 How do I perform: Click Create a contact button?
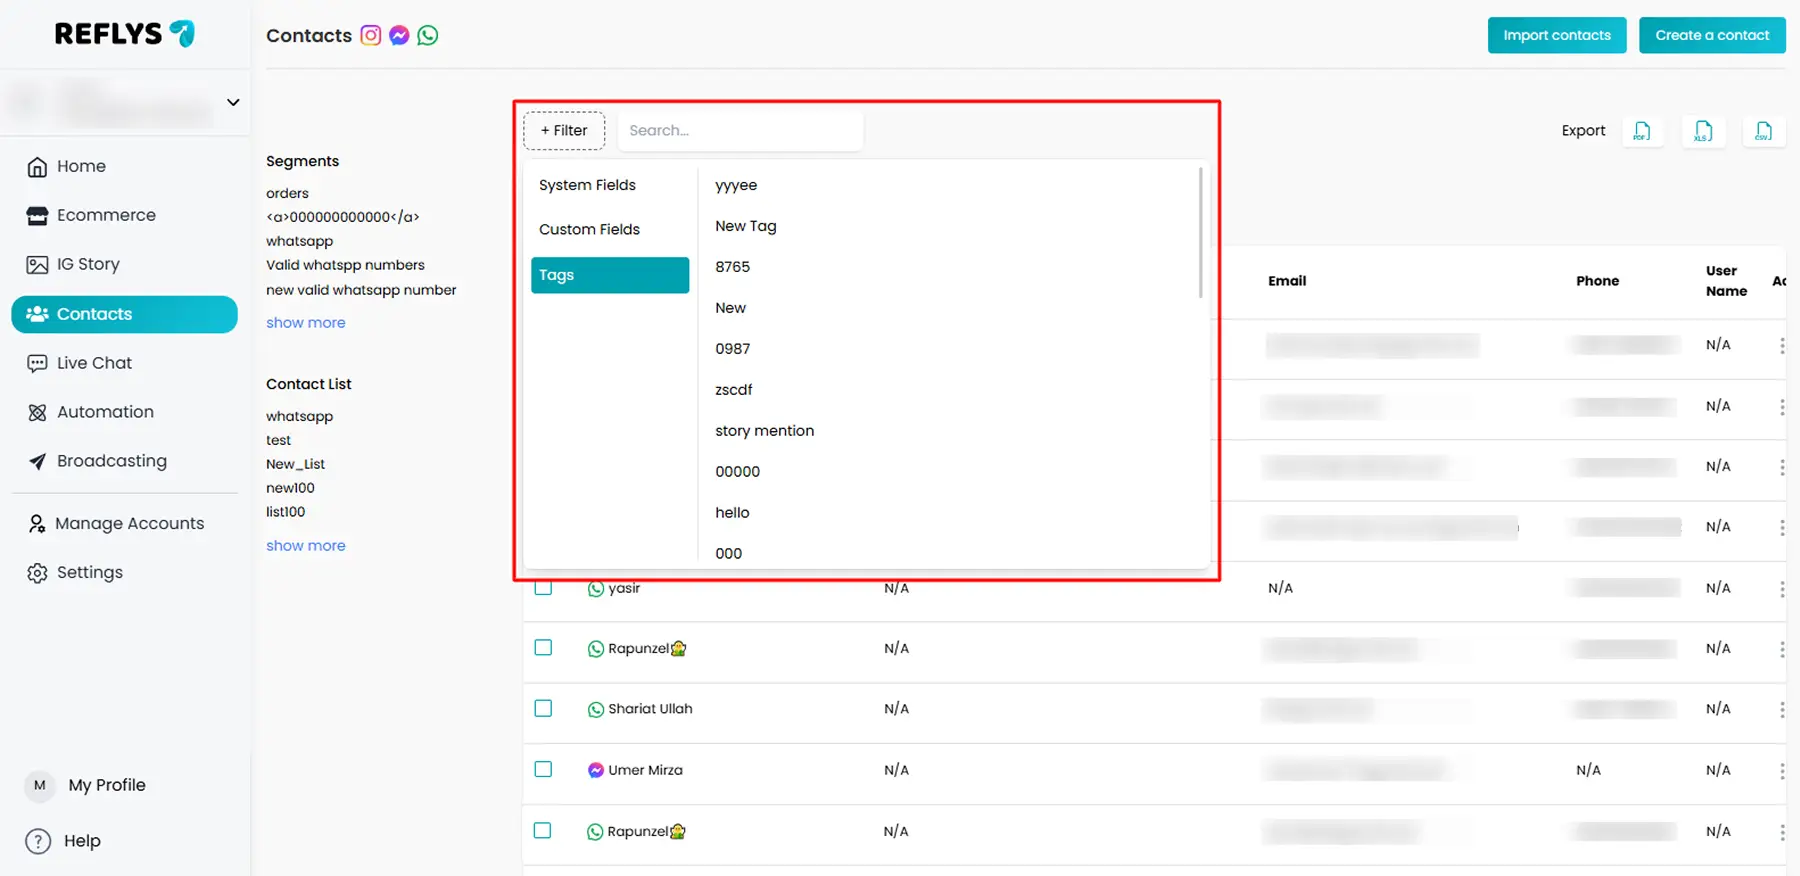click(1711, 35)
